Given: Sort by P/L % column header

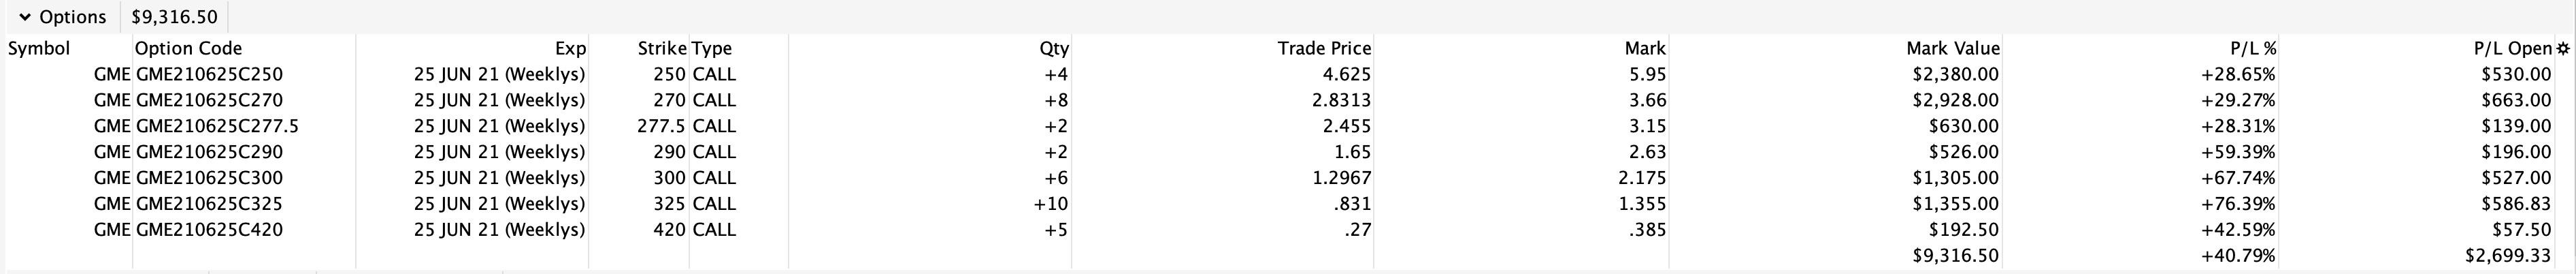Looking at the screenshot, I should 2252,48.
